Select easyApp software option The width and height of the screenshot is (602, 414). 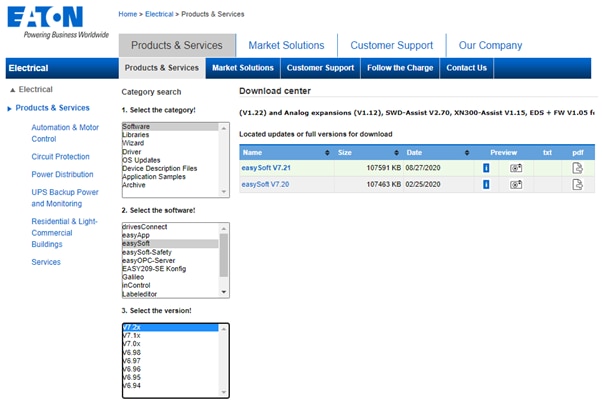tap(170, 235)
